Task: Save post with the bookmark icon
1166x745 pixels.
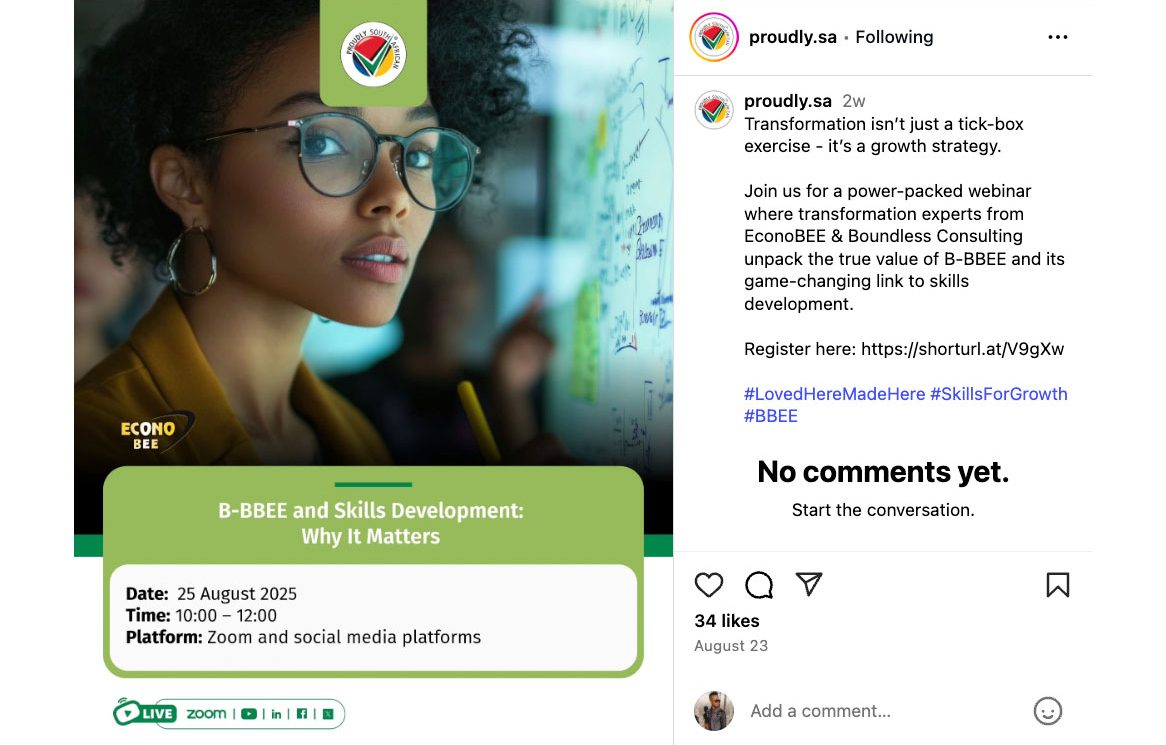Action: (1057, 585)
